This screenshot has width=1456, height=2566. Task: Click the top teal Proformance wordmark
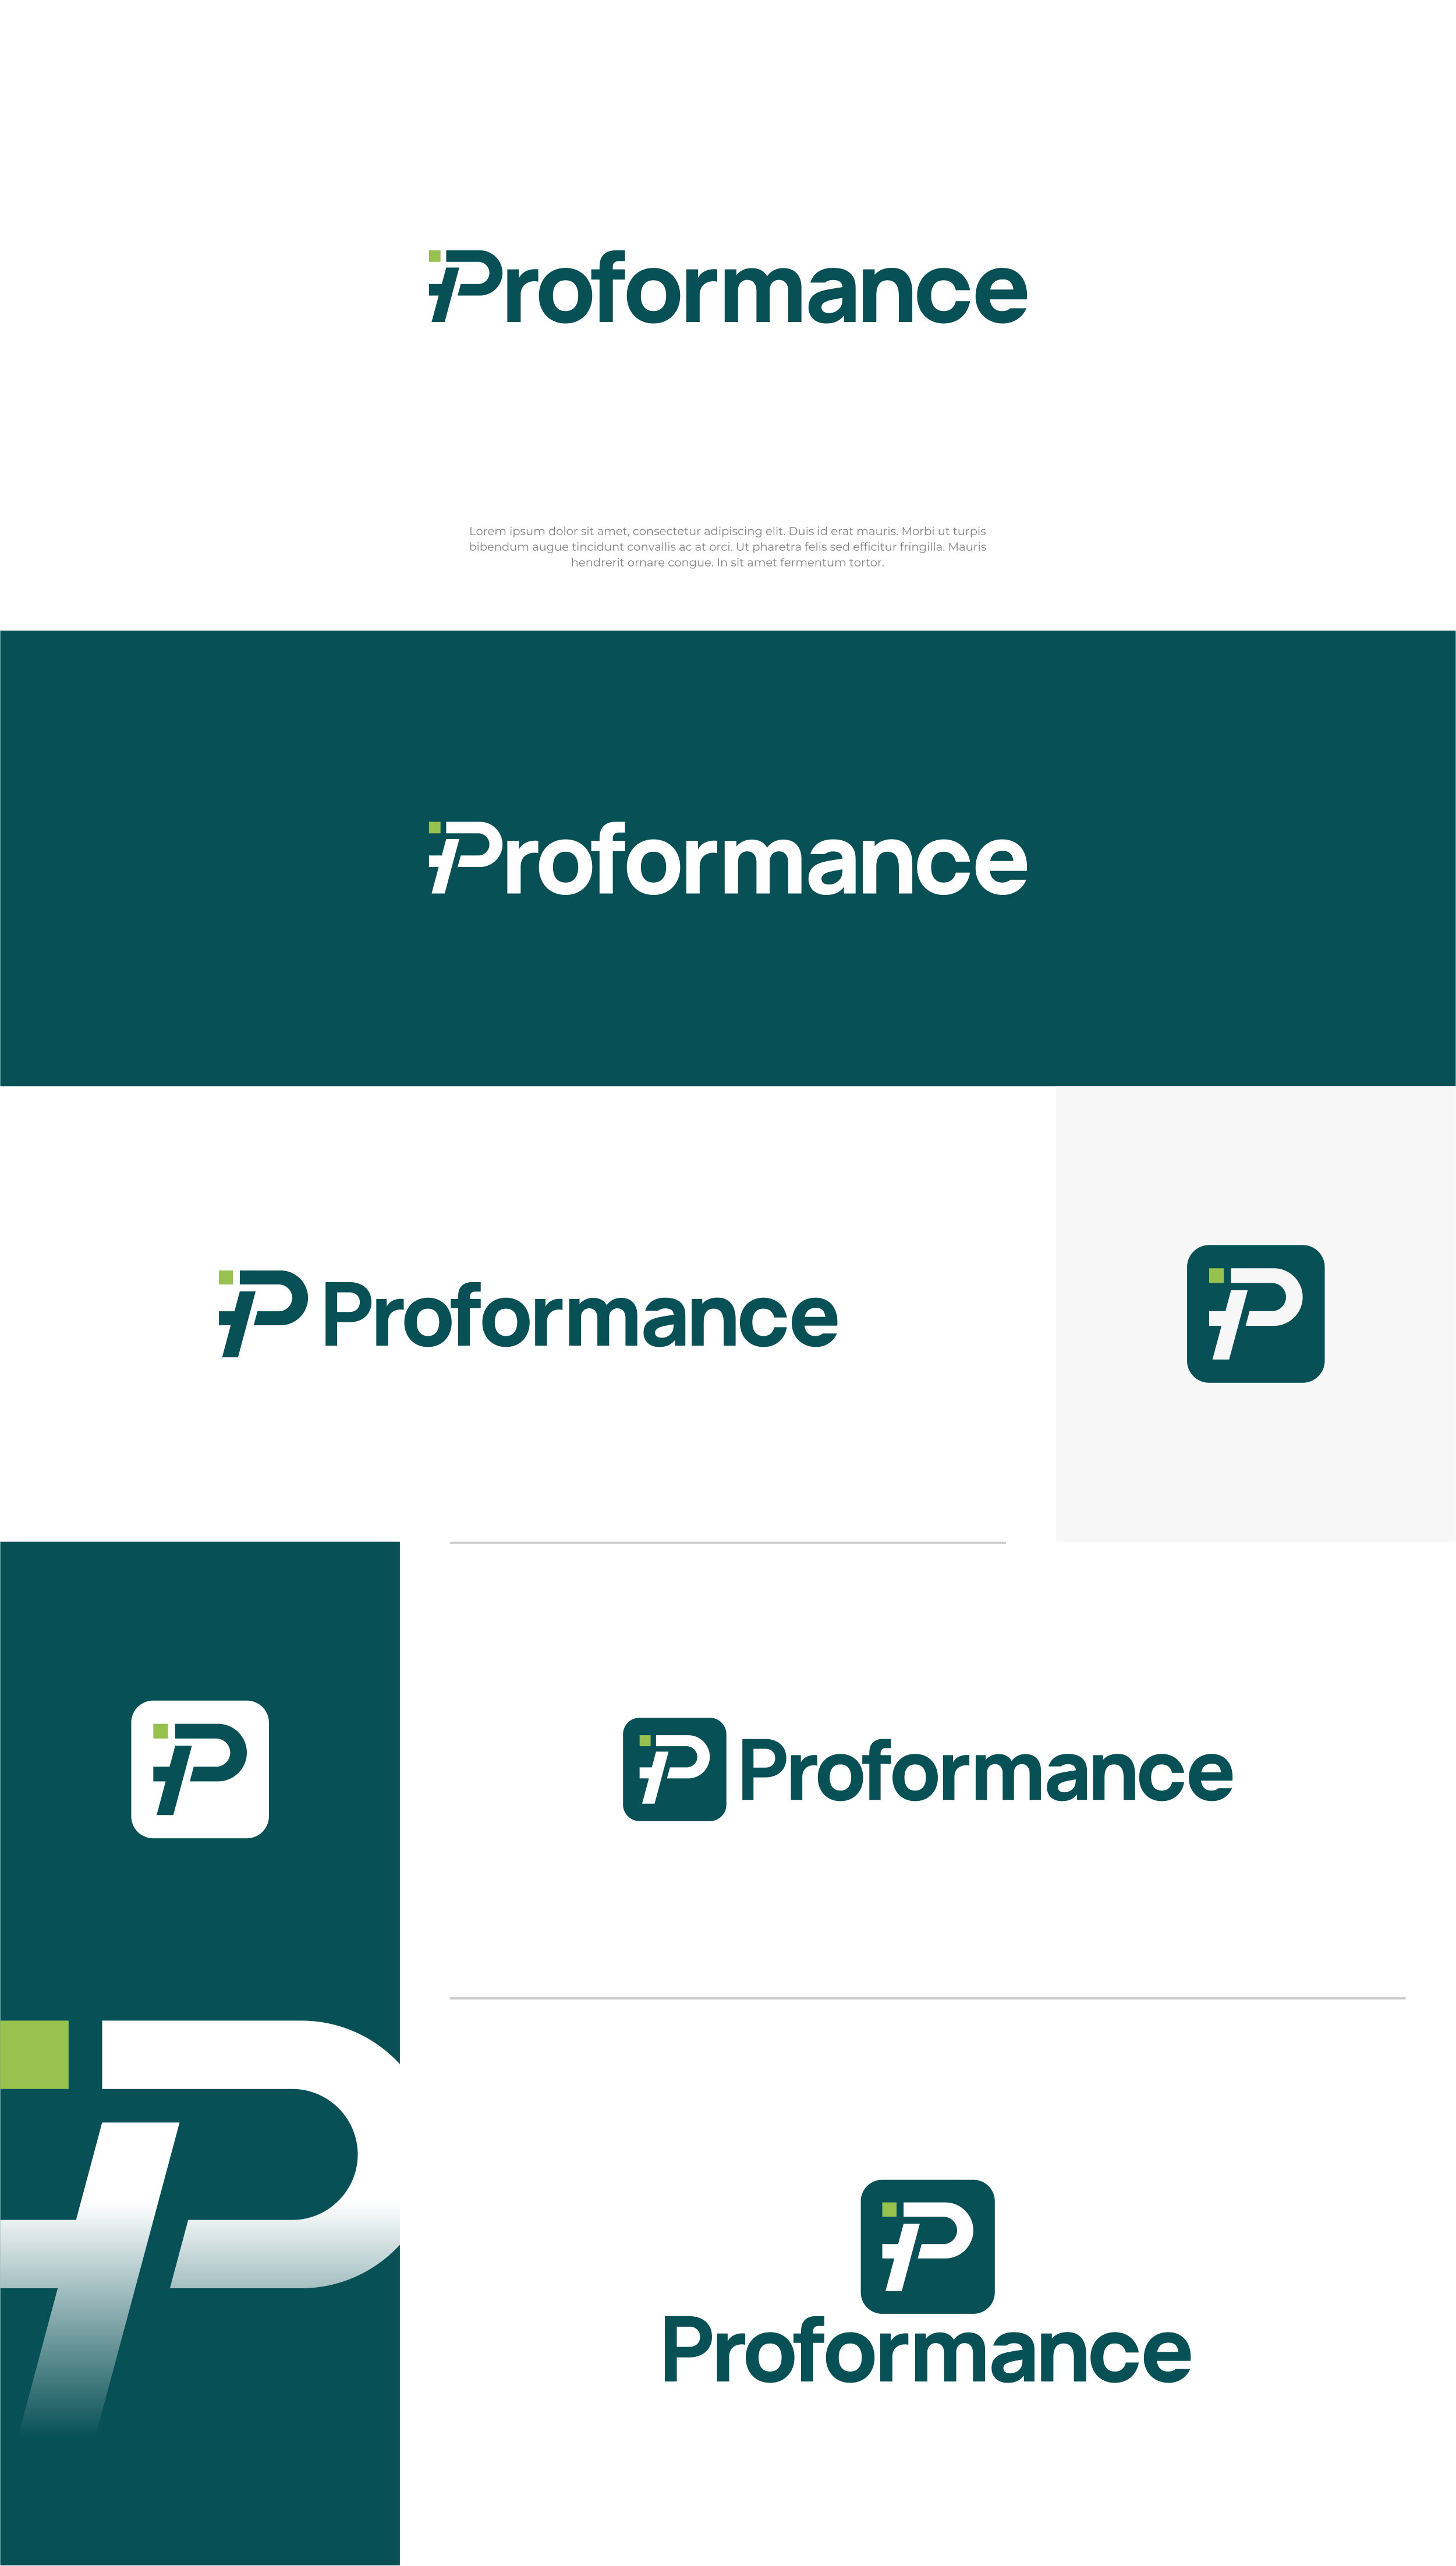[765, 289]
